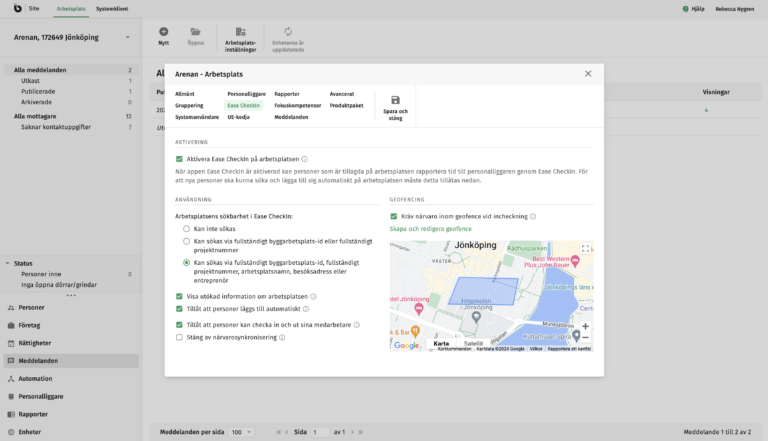
Task: Open the Systemklient top tab
Action: (x=112, y=8)
